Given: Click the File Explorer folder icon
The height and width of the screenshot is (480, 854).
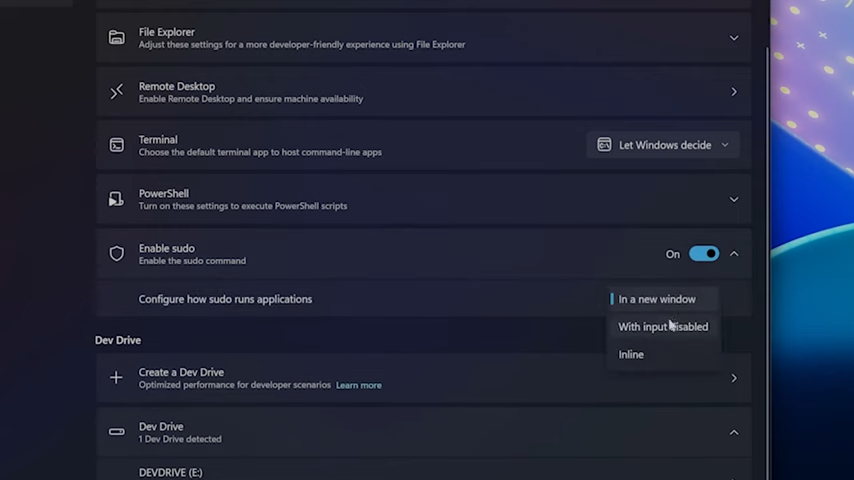Looking at the screenshot, I should 117,38.
